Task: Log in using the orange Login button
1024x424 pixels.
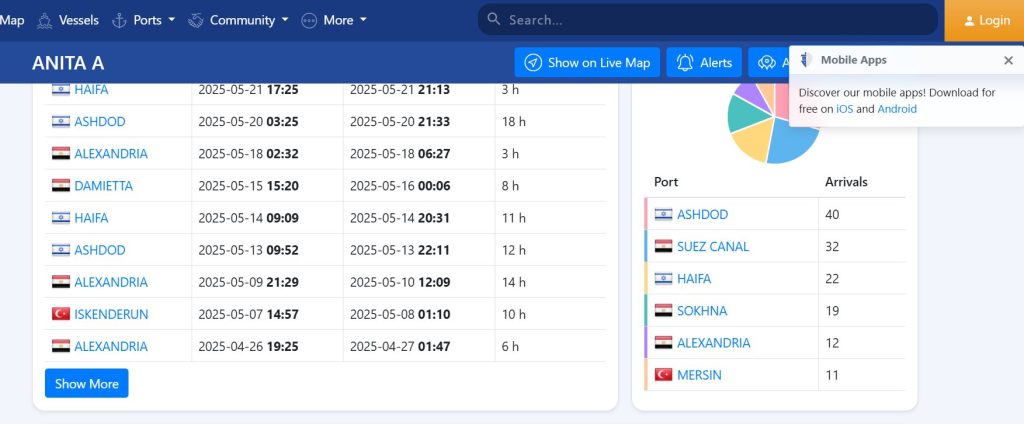Action: click(984, 20)
